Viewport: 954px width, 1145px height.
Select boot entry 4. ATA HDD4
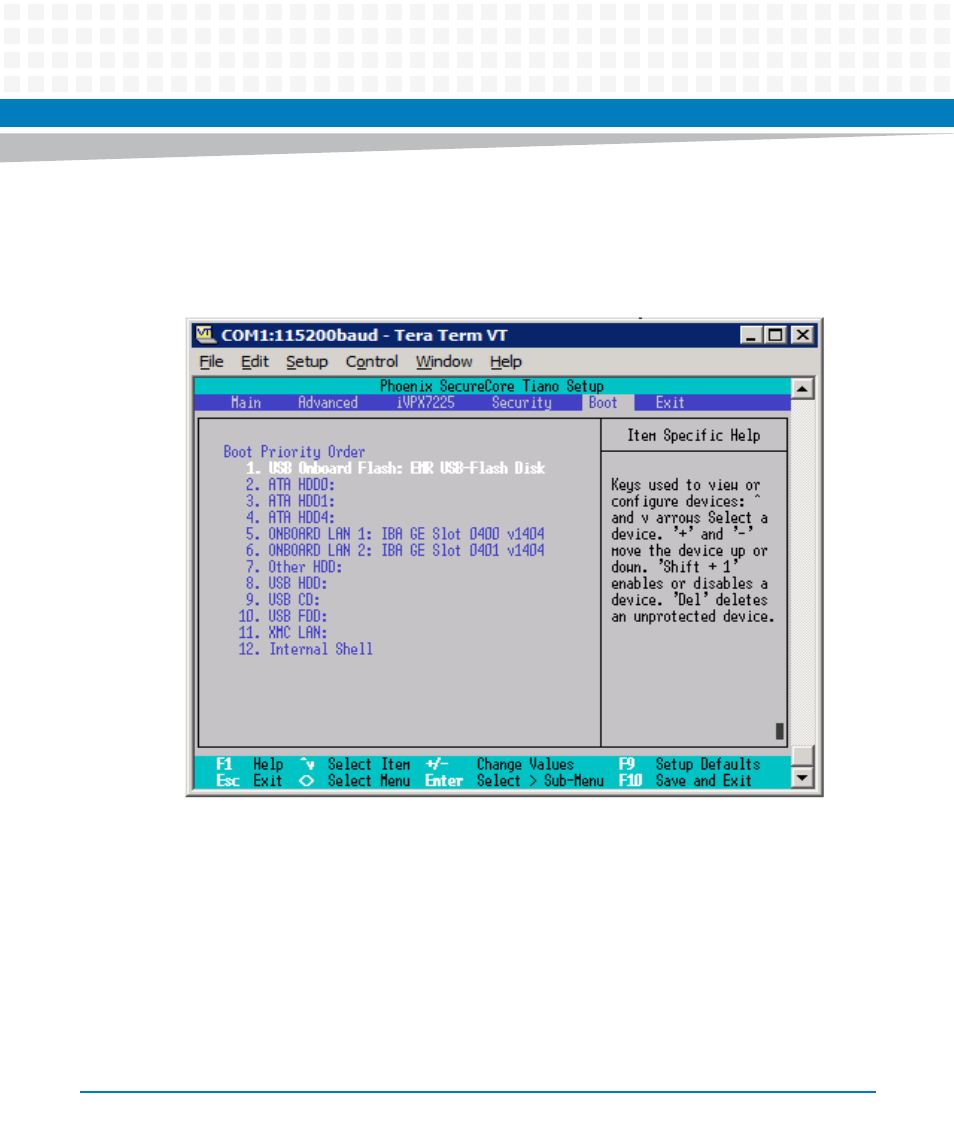[290, 518]
